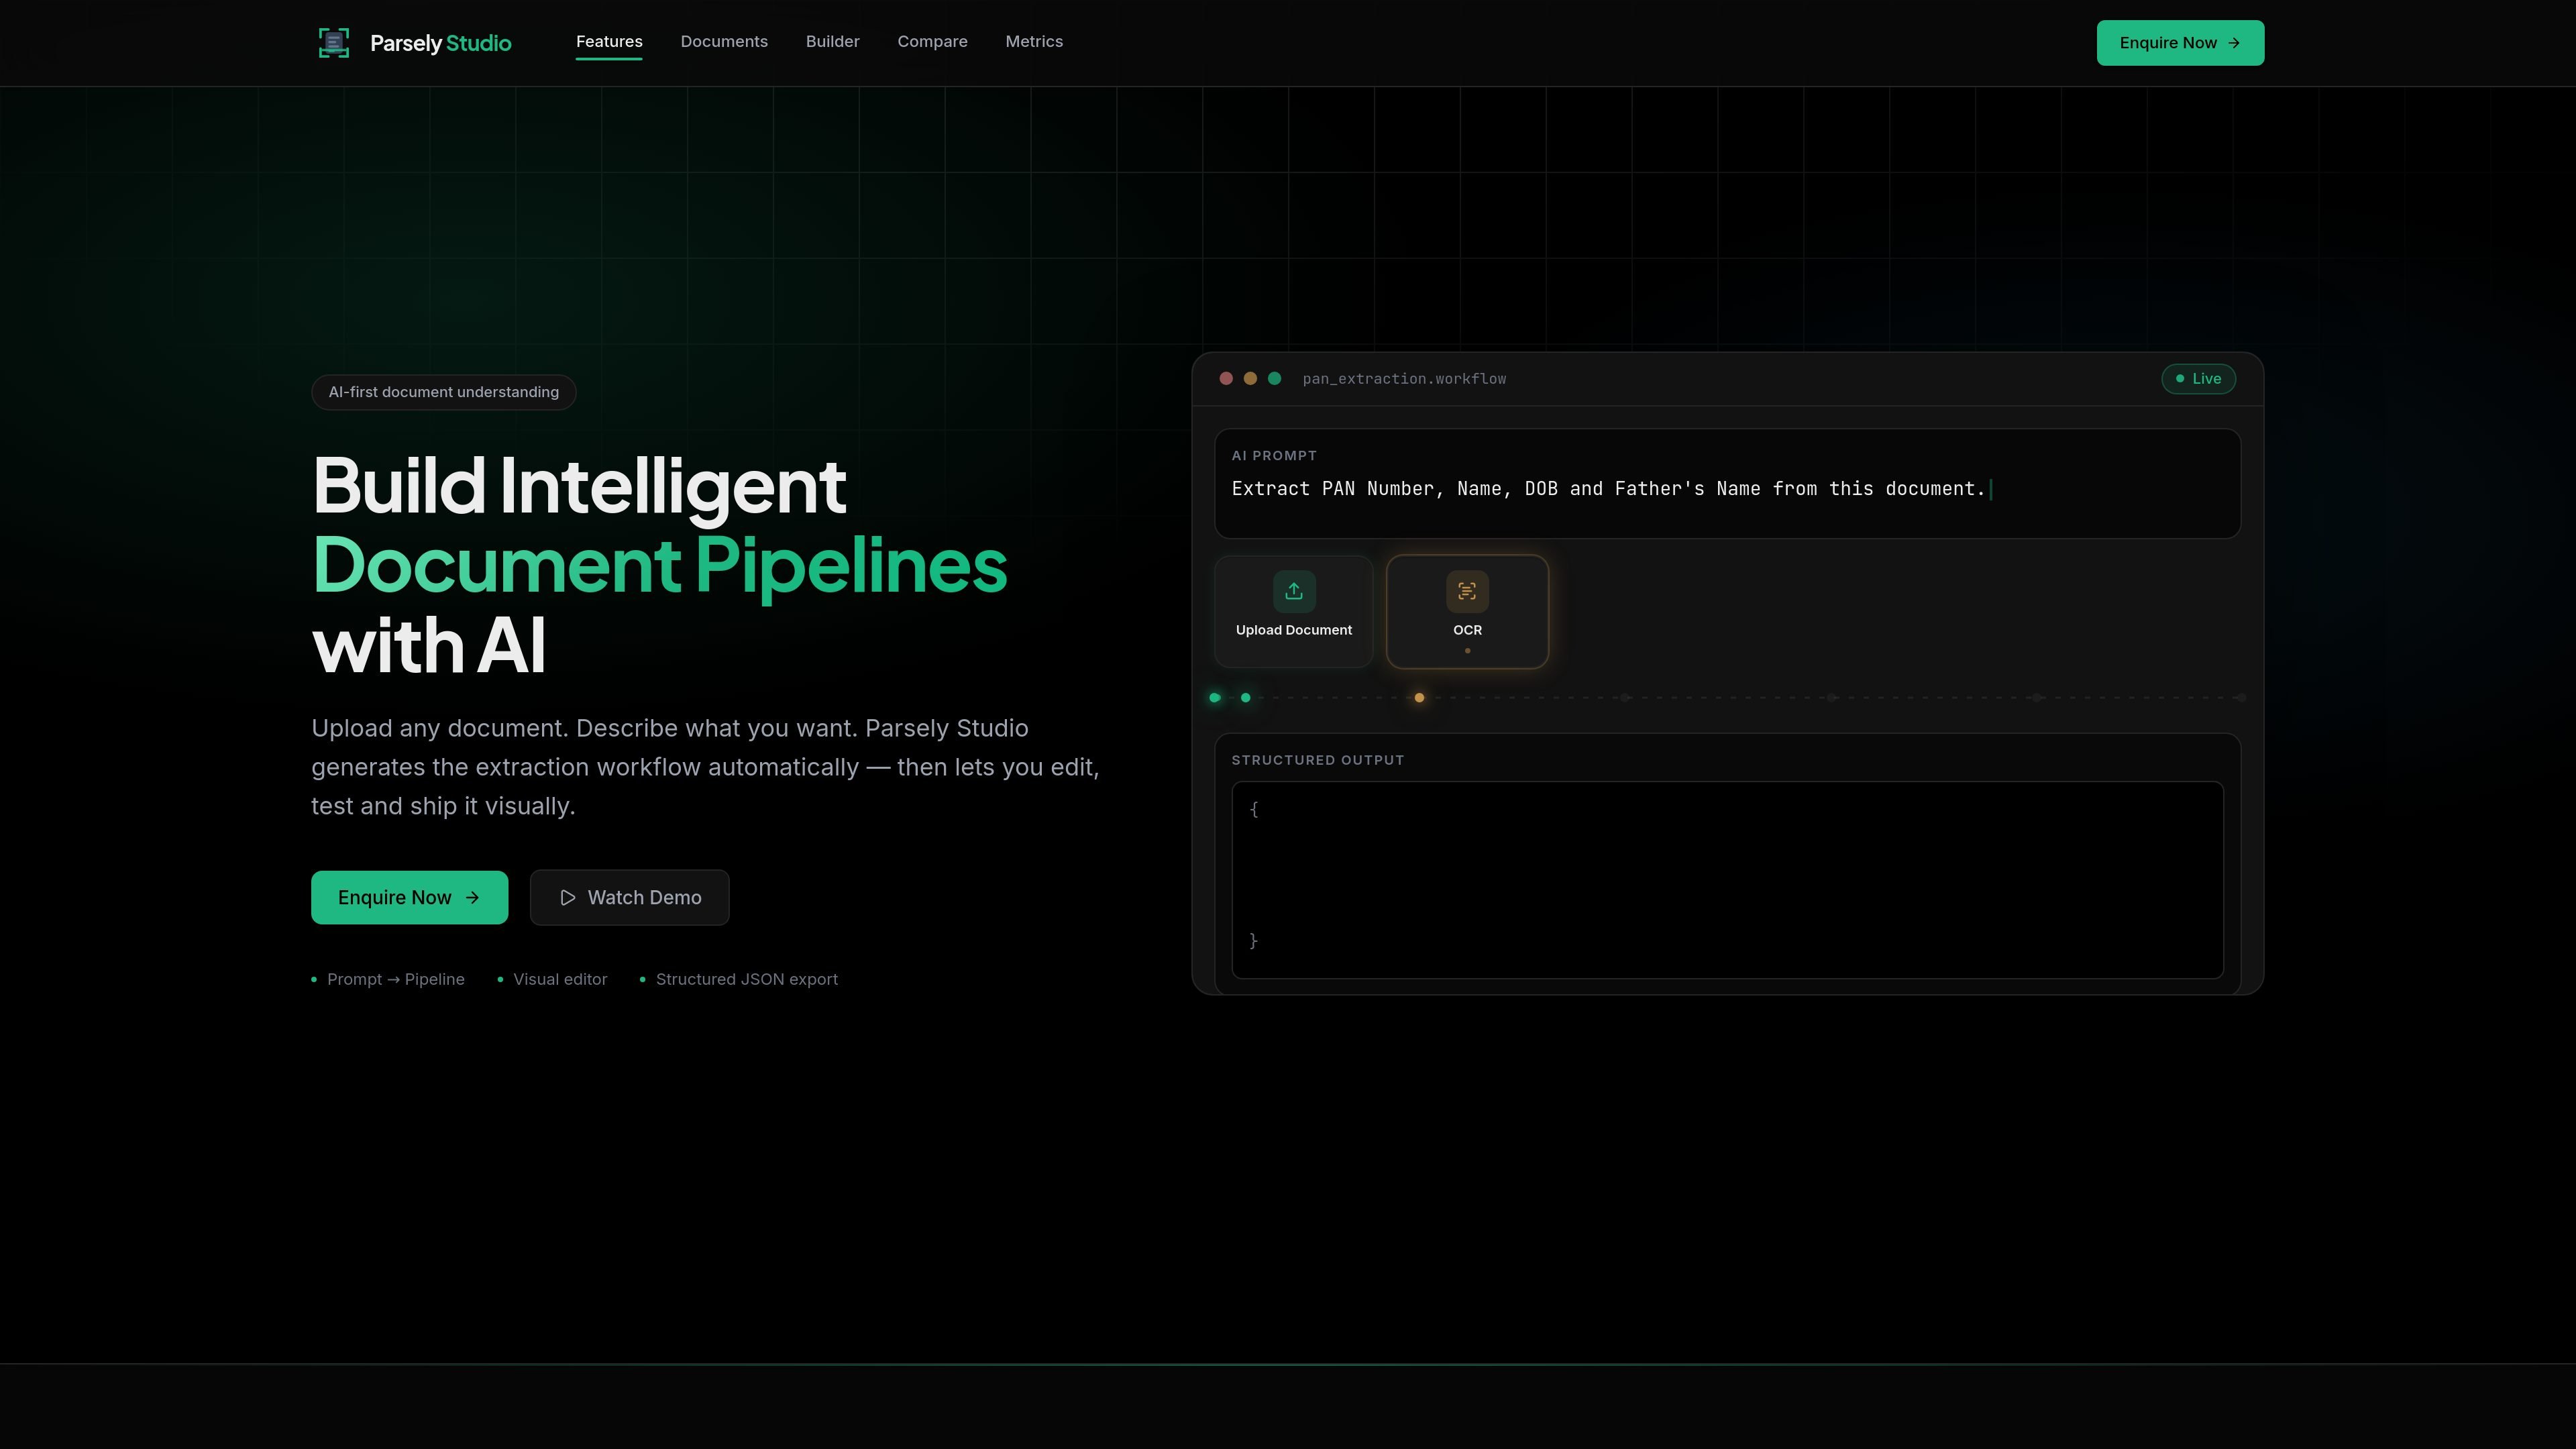Click the pan_extraction.workflow filename
This screenshot has width=2576, height=1449.
click(1404, 379)
